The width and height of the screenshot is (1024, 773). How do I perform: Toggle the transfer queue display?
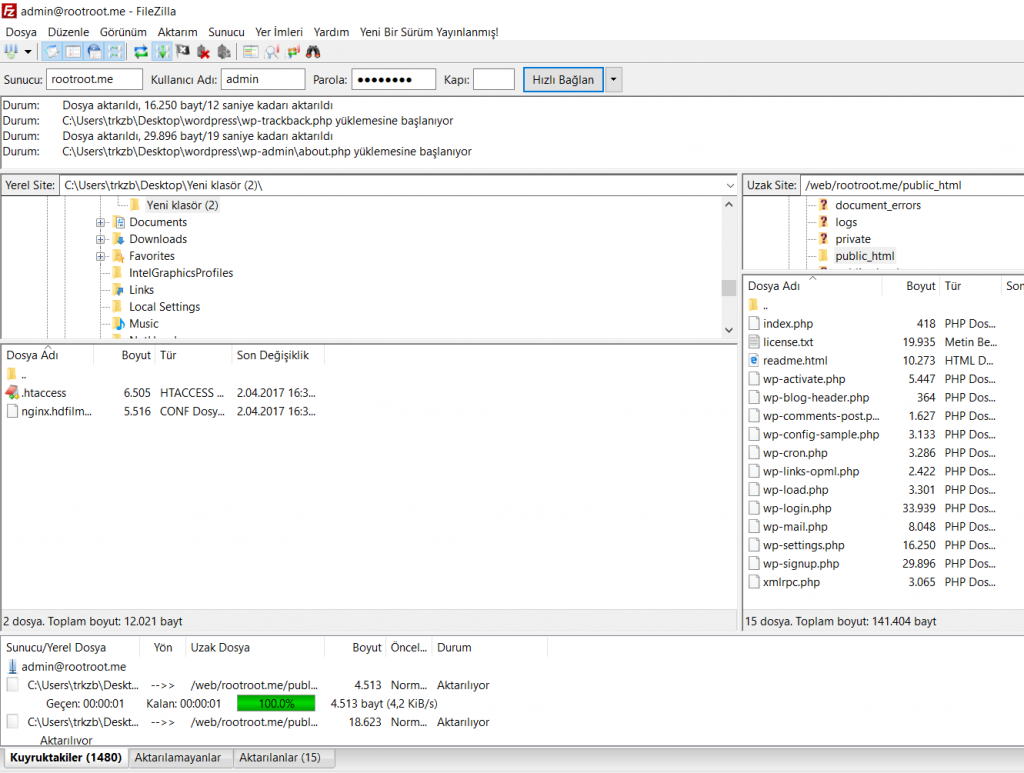(116, 52)
